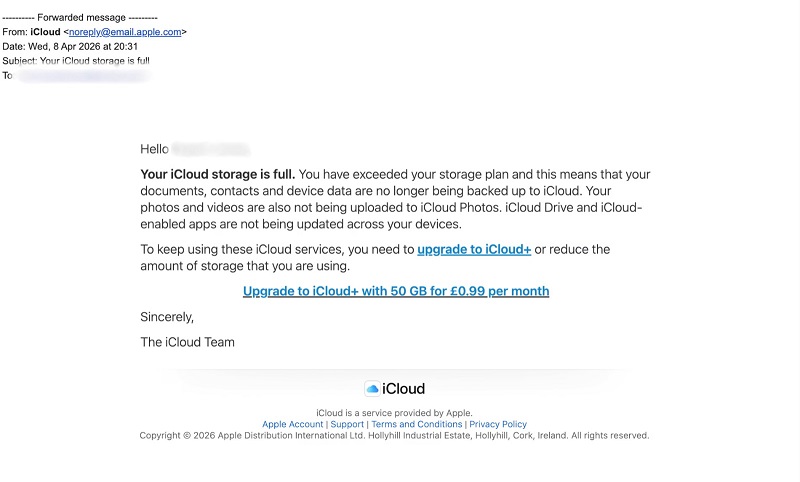Click bold 'Your iCloud storage is full.' text
Image resolution: width=800 pixels, height=482 pixels.
click(218, 174)
